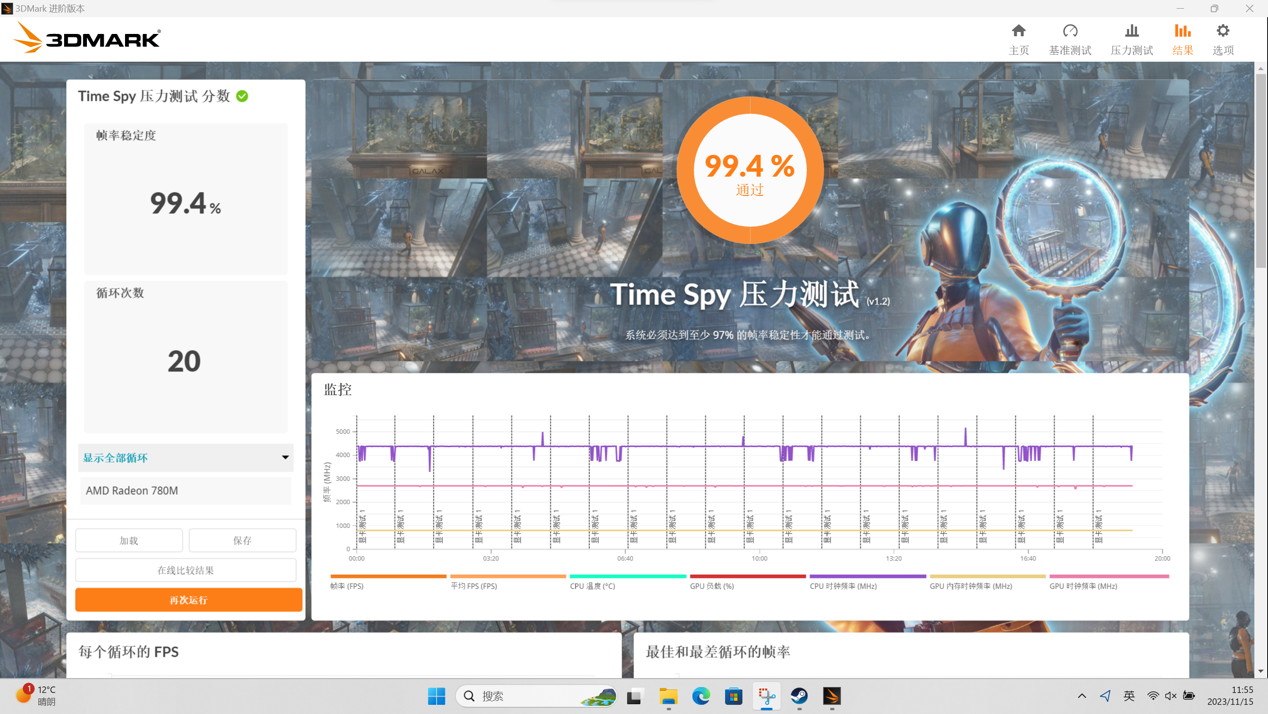
Task: Toggle the 平均 FPS legend color bar
Action: pos(508,576)
